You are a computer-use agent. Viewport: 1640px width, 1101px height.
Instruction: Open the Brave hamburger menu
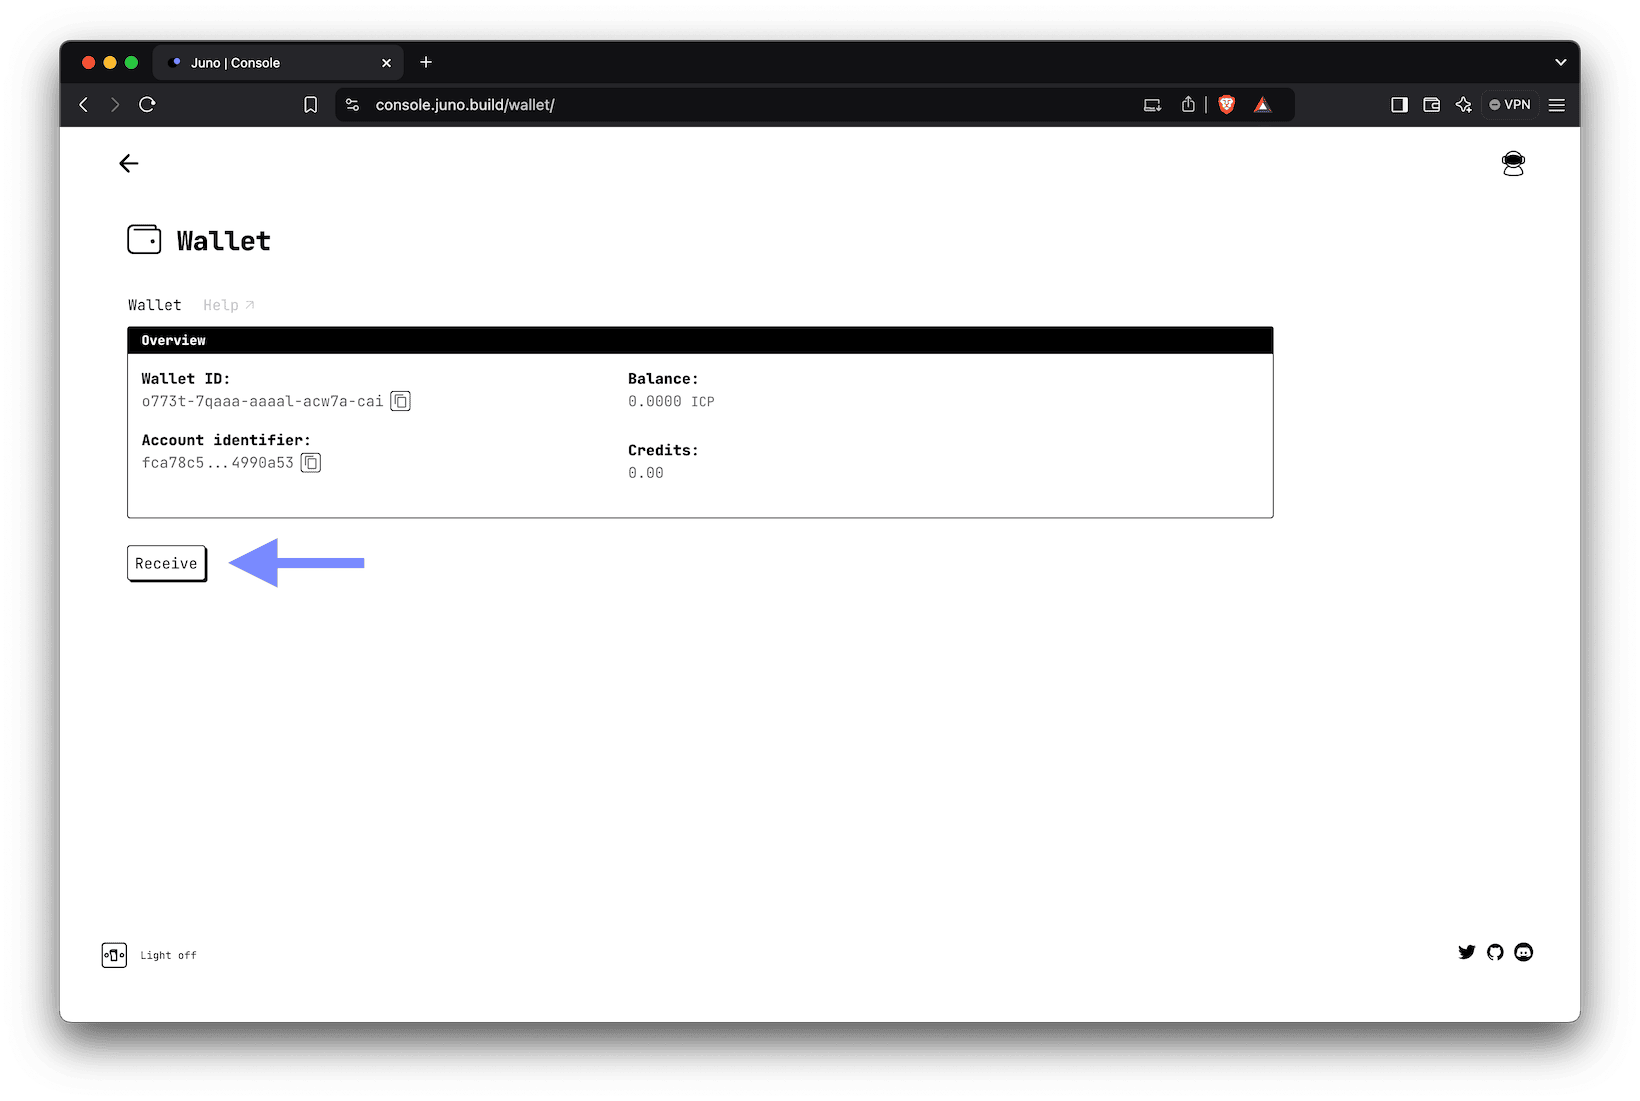click(1557, 104)
